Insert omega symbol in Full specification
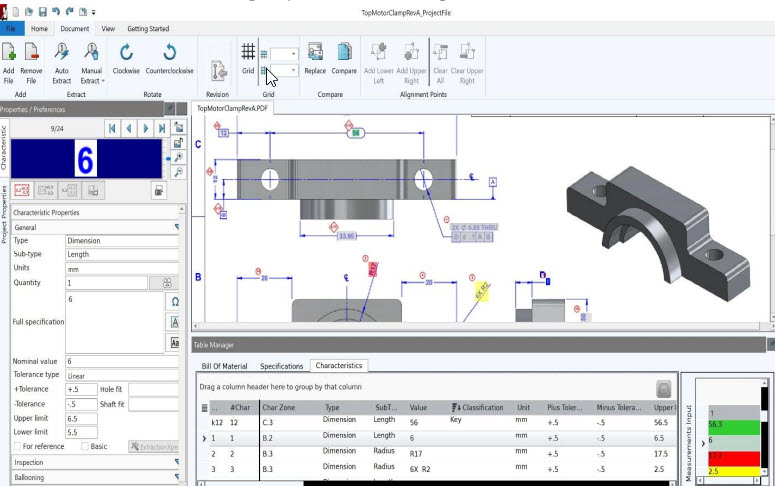The width and height of the screenshot is (775, 486). [175, 301]
